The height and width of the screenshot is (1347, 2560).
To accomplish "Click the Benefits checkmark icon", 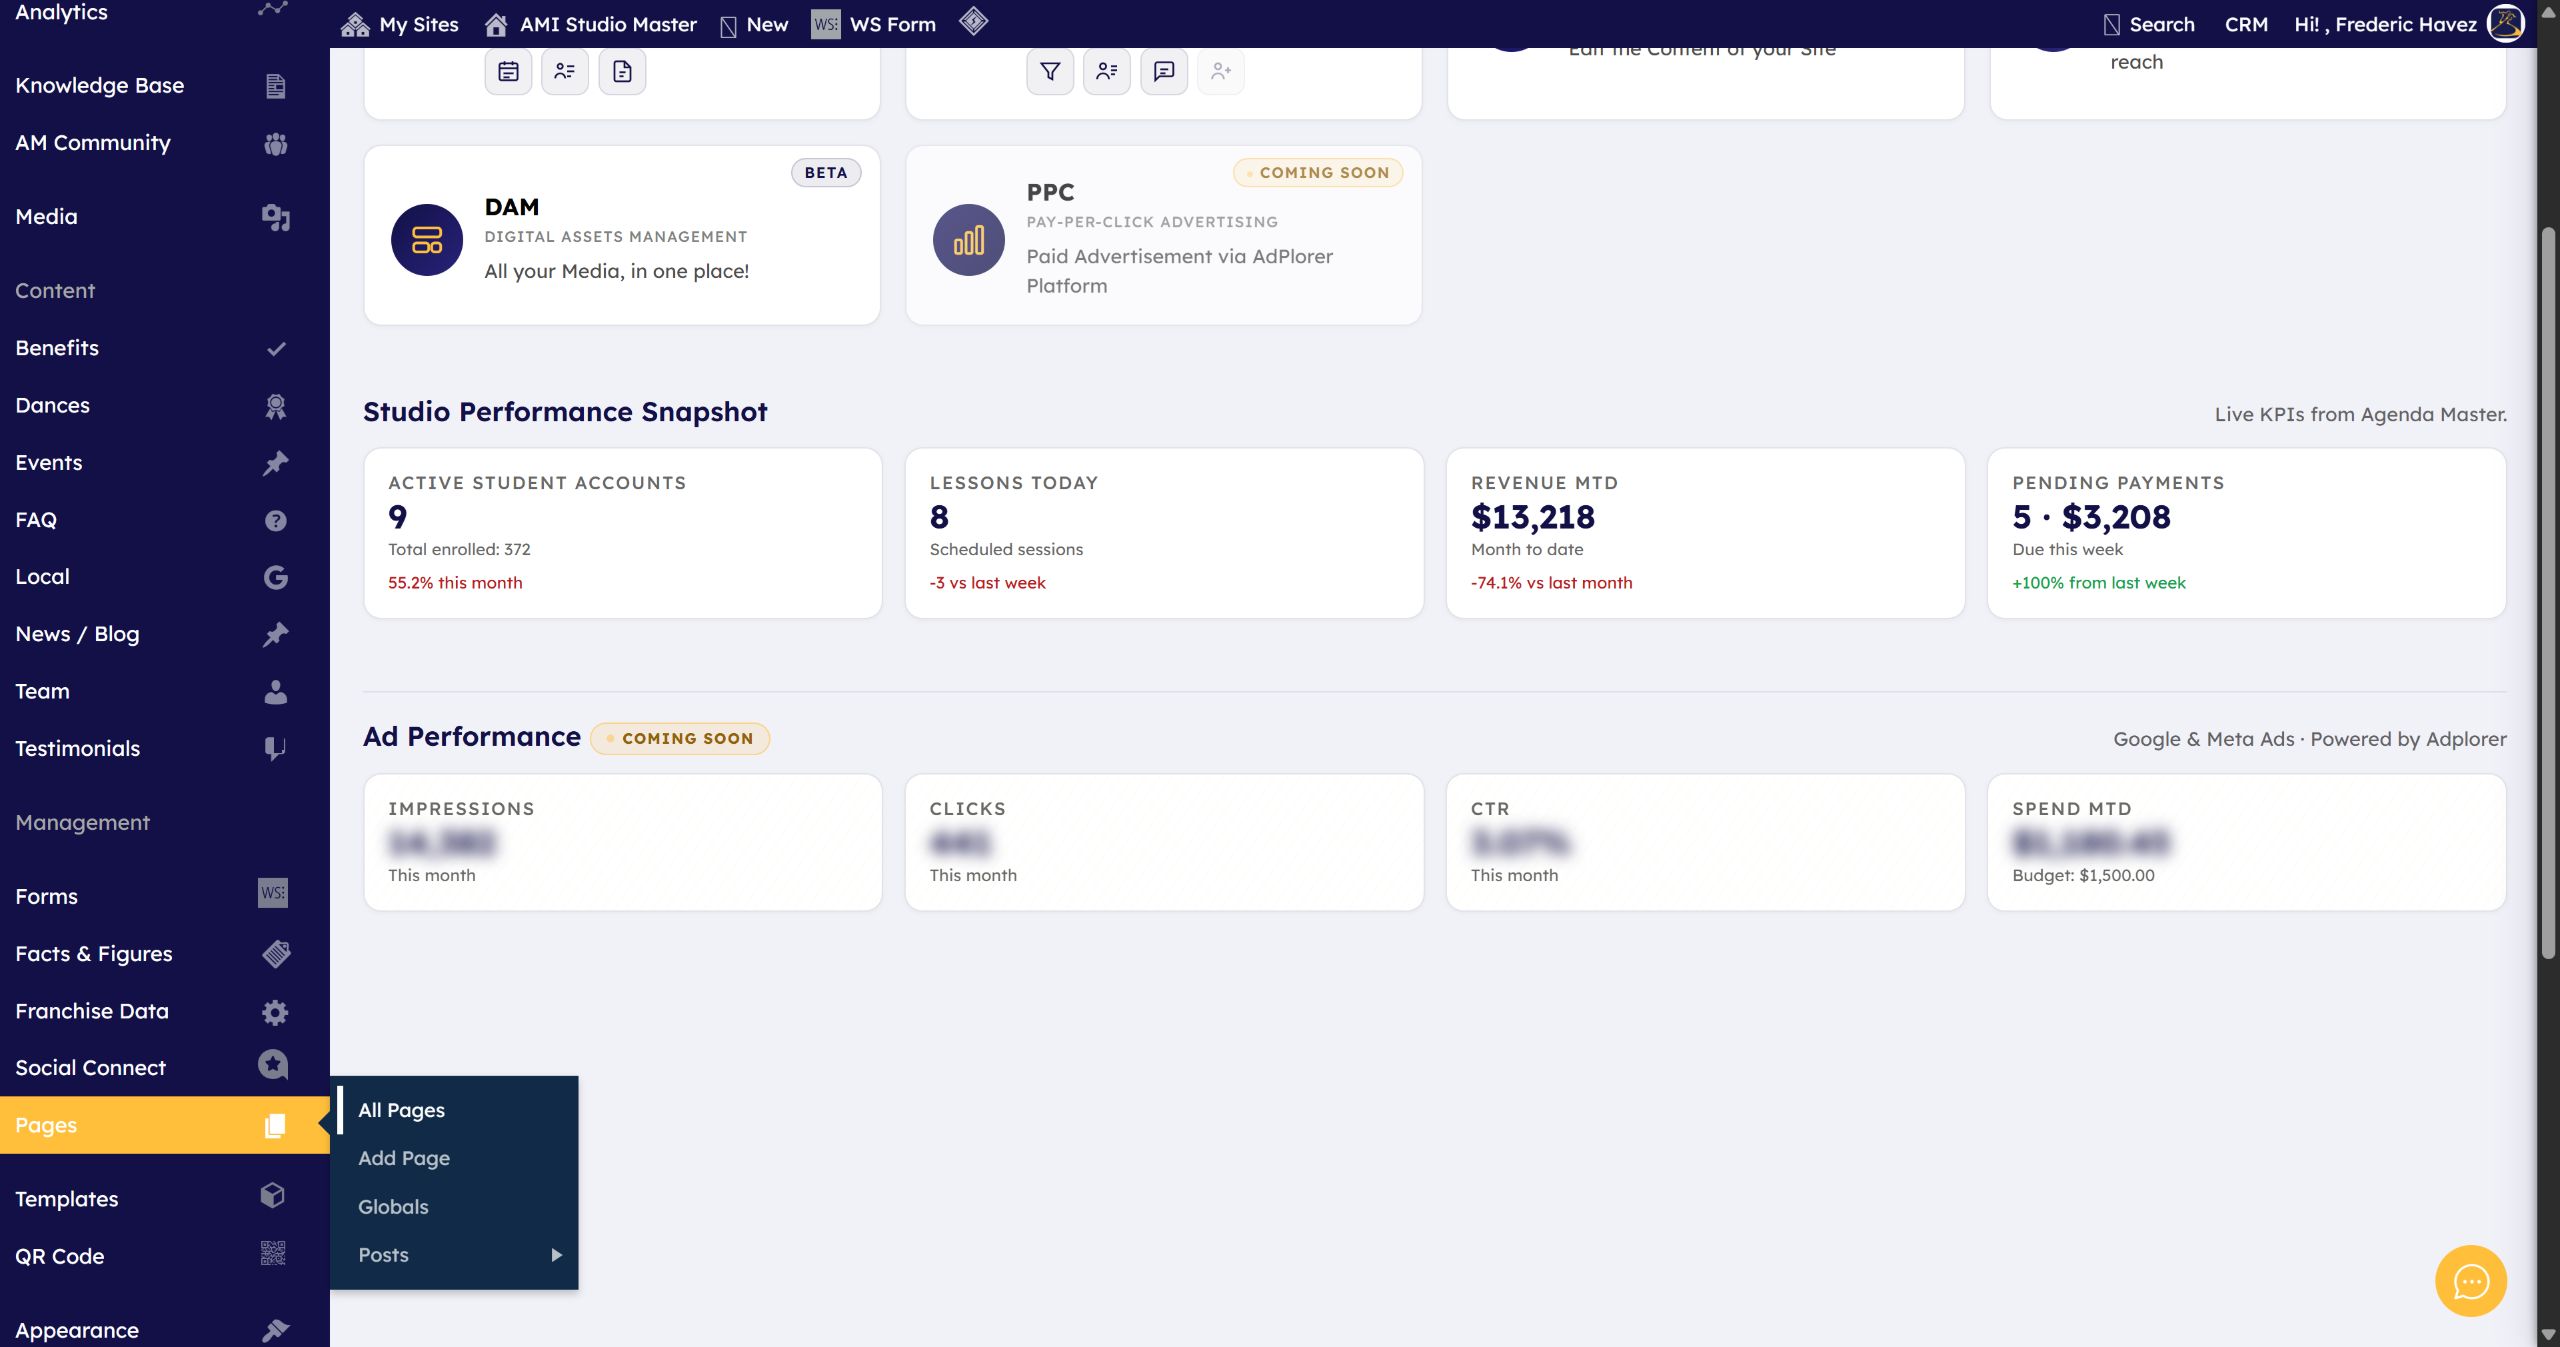I will coord(276,348).
